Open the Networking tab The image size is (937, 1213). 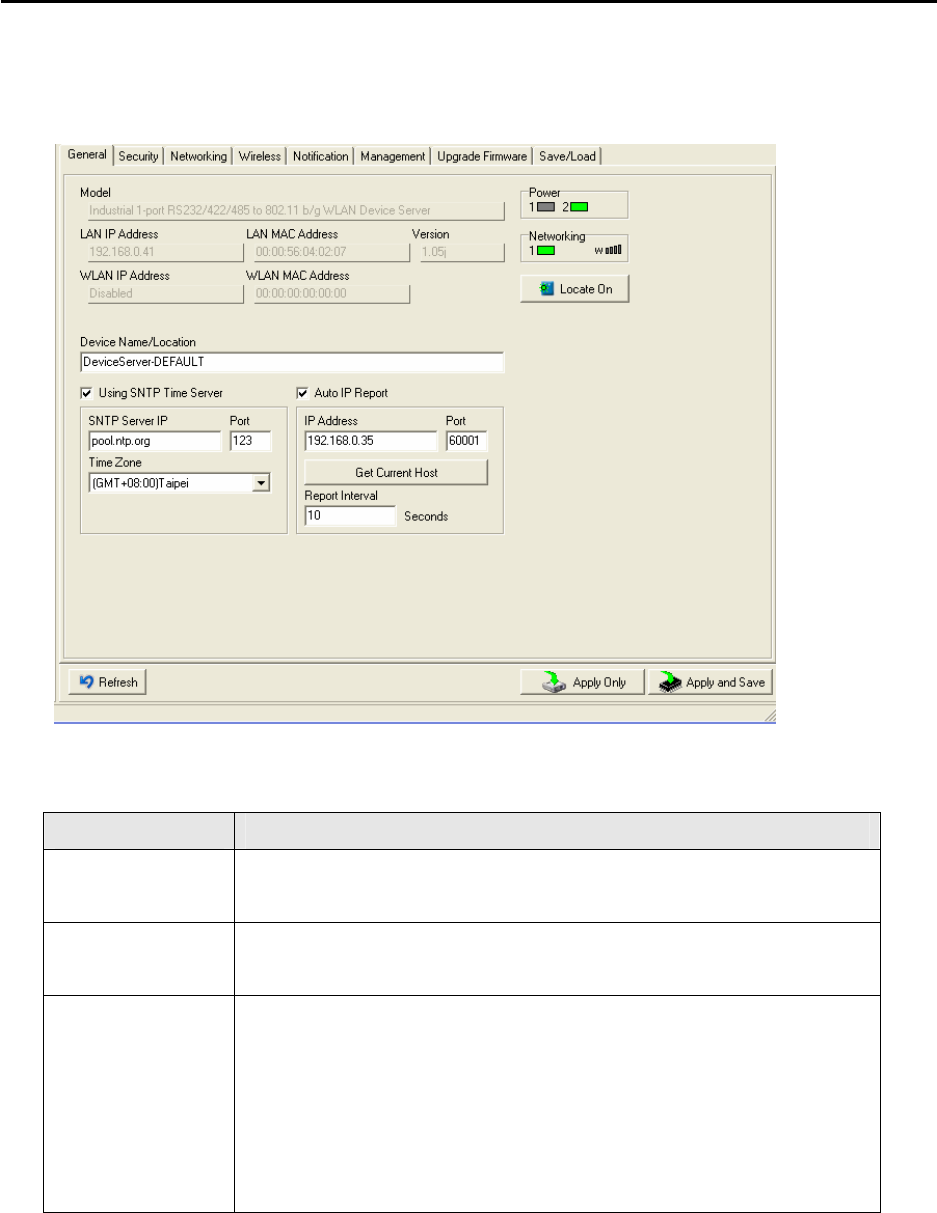pos(198,156)
